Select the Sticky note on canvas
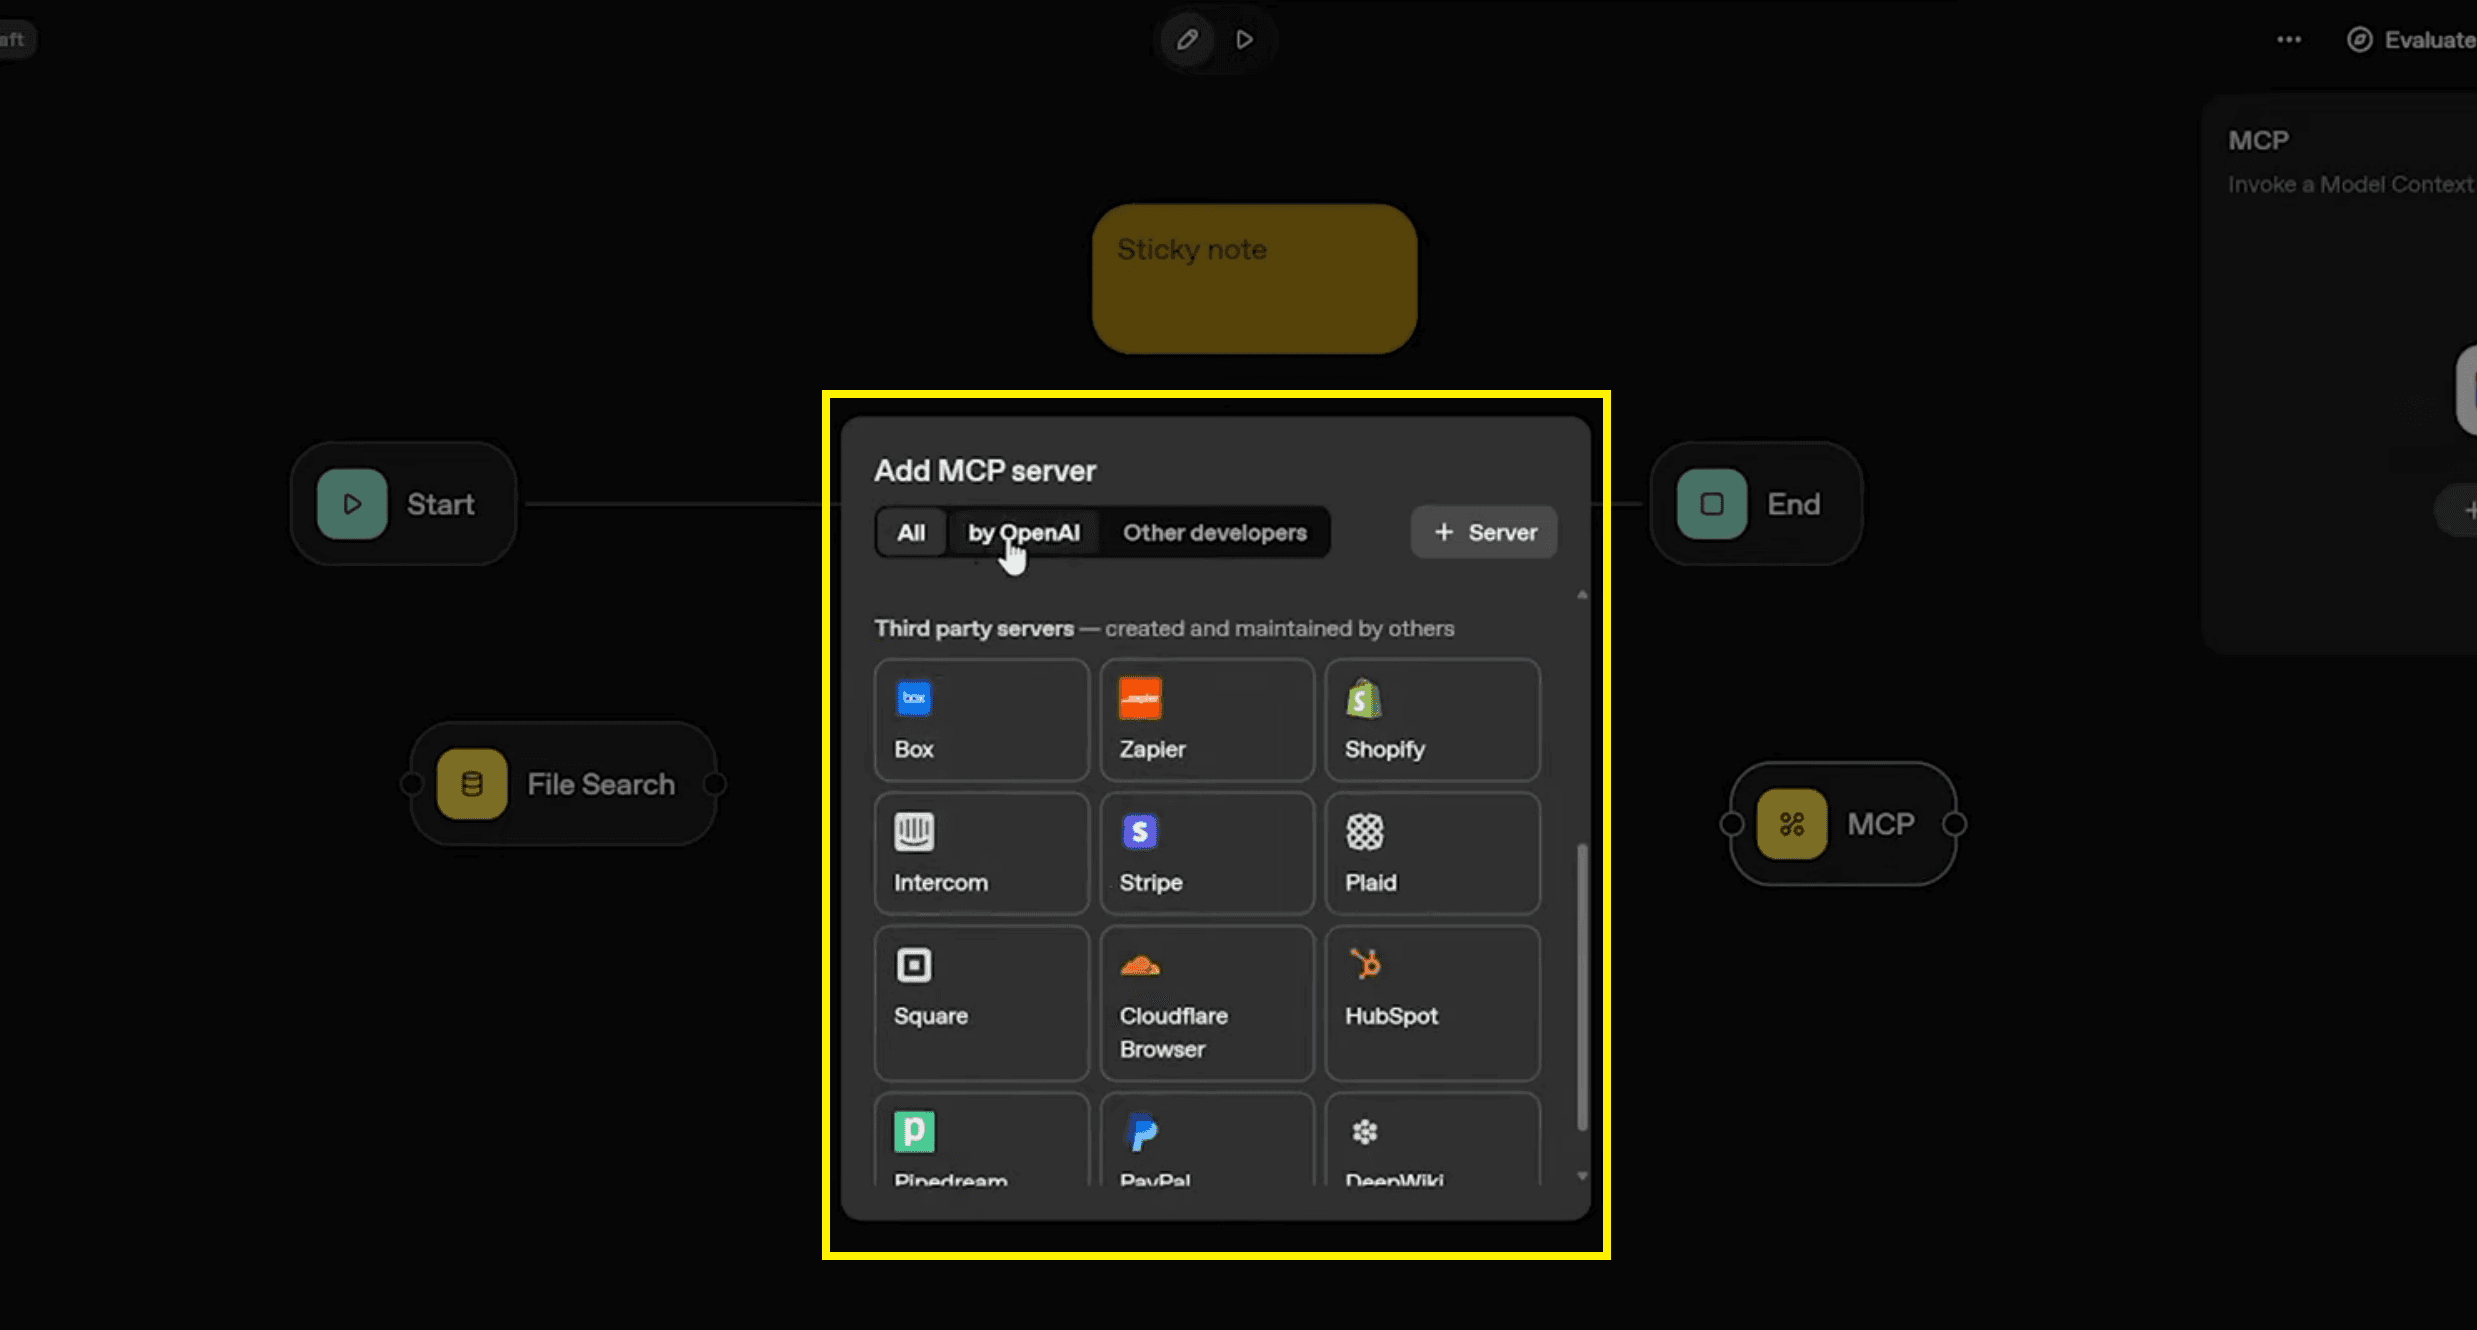Screen dimensions: 2477x1330 pyautogui.click(x=1254, y=279)
